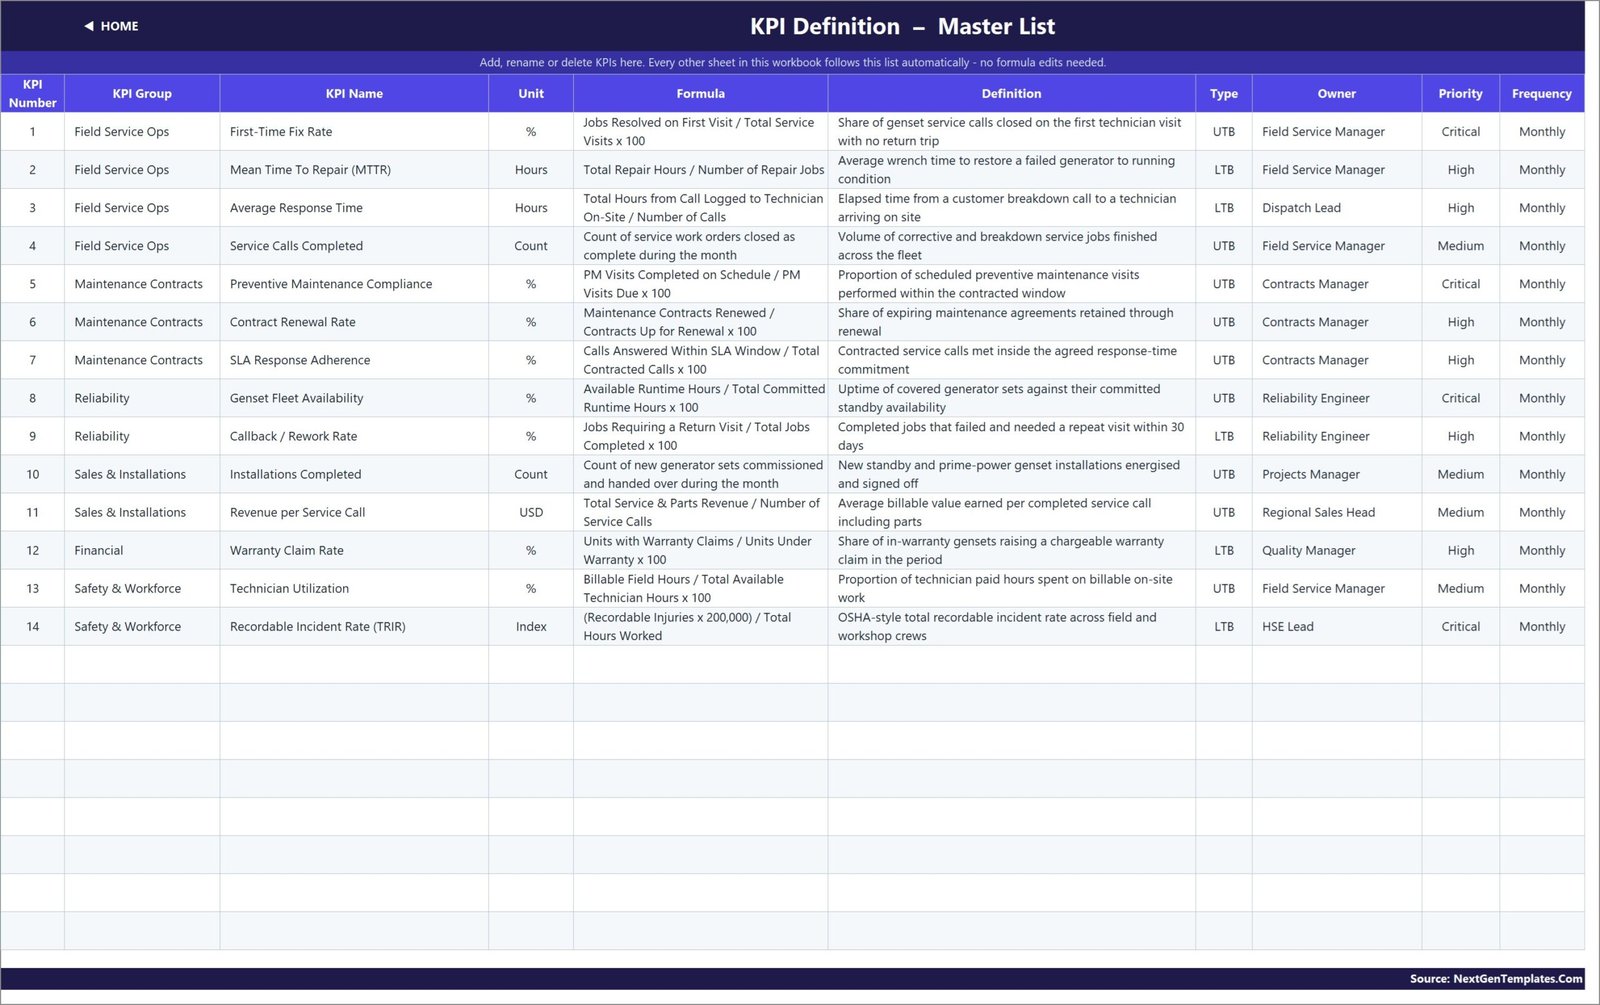Image resolution: width=1600 pixels, height=1005 pixels.
Task: Click the Projects Manager owner cell
Action: [x=1337, y=474]
